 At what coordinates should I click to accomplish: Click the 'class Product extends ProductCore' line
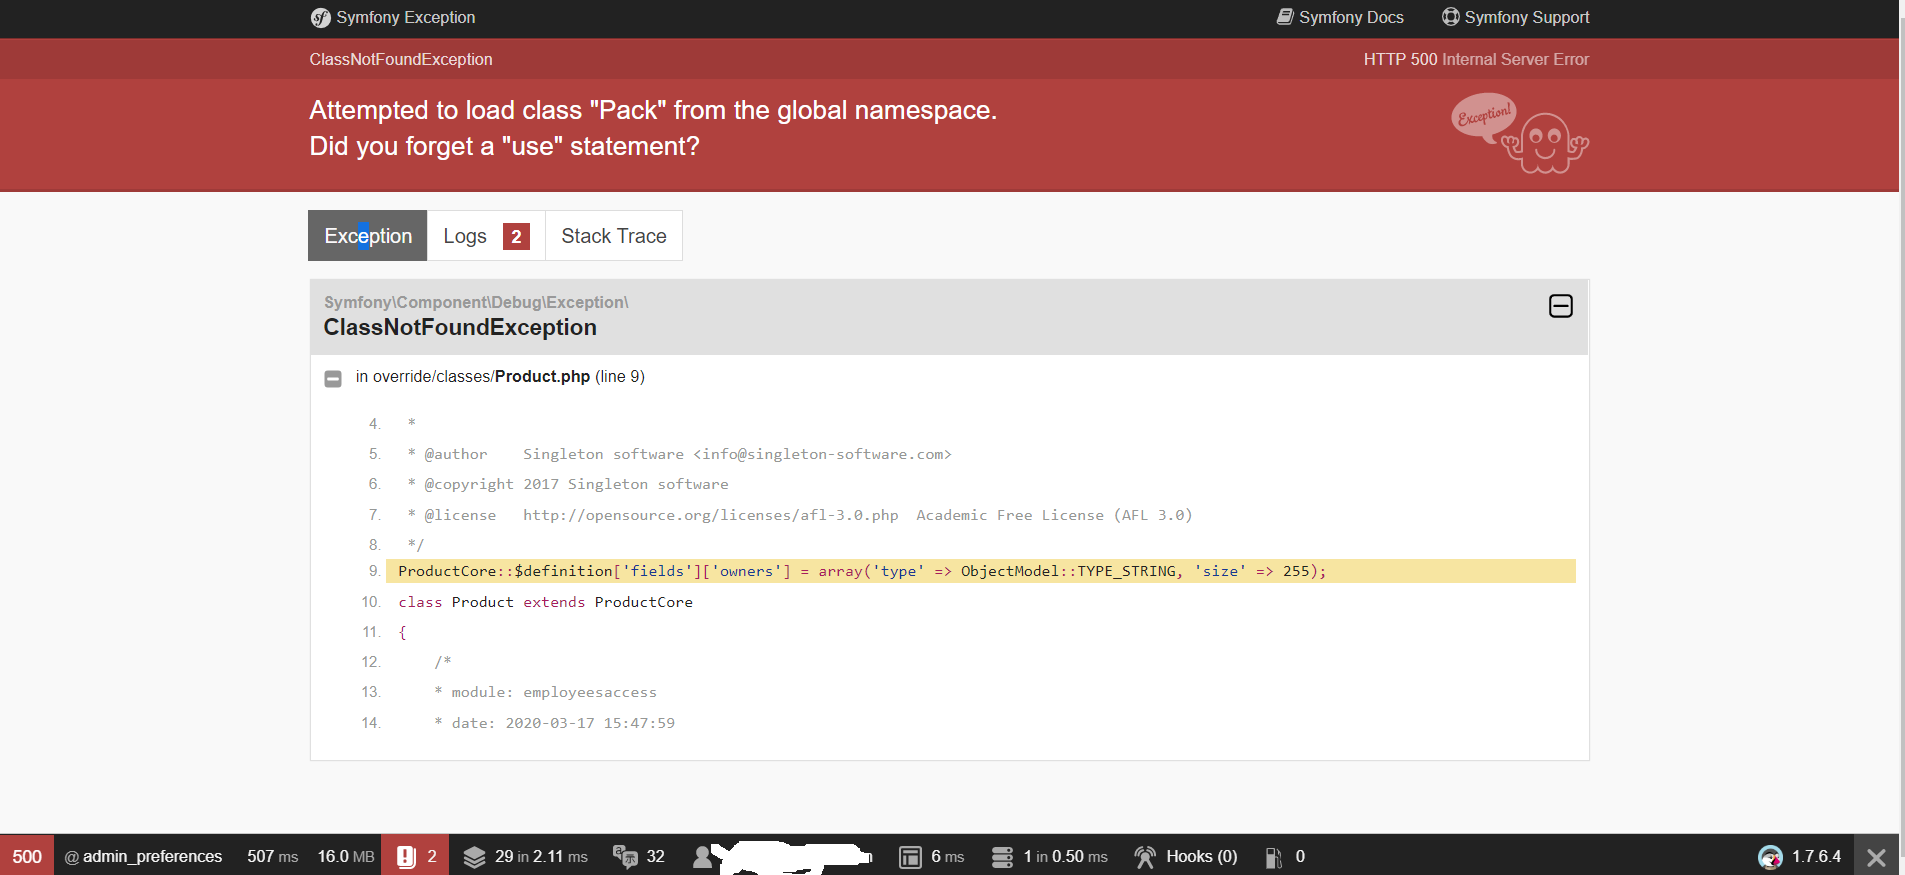[x=545, y=602]
